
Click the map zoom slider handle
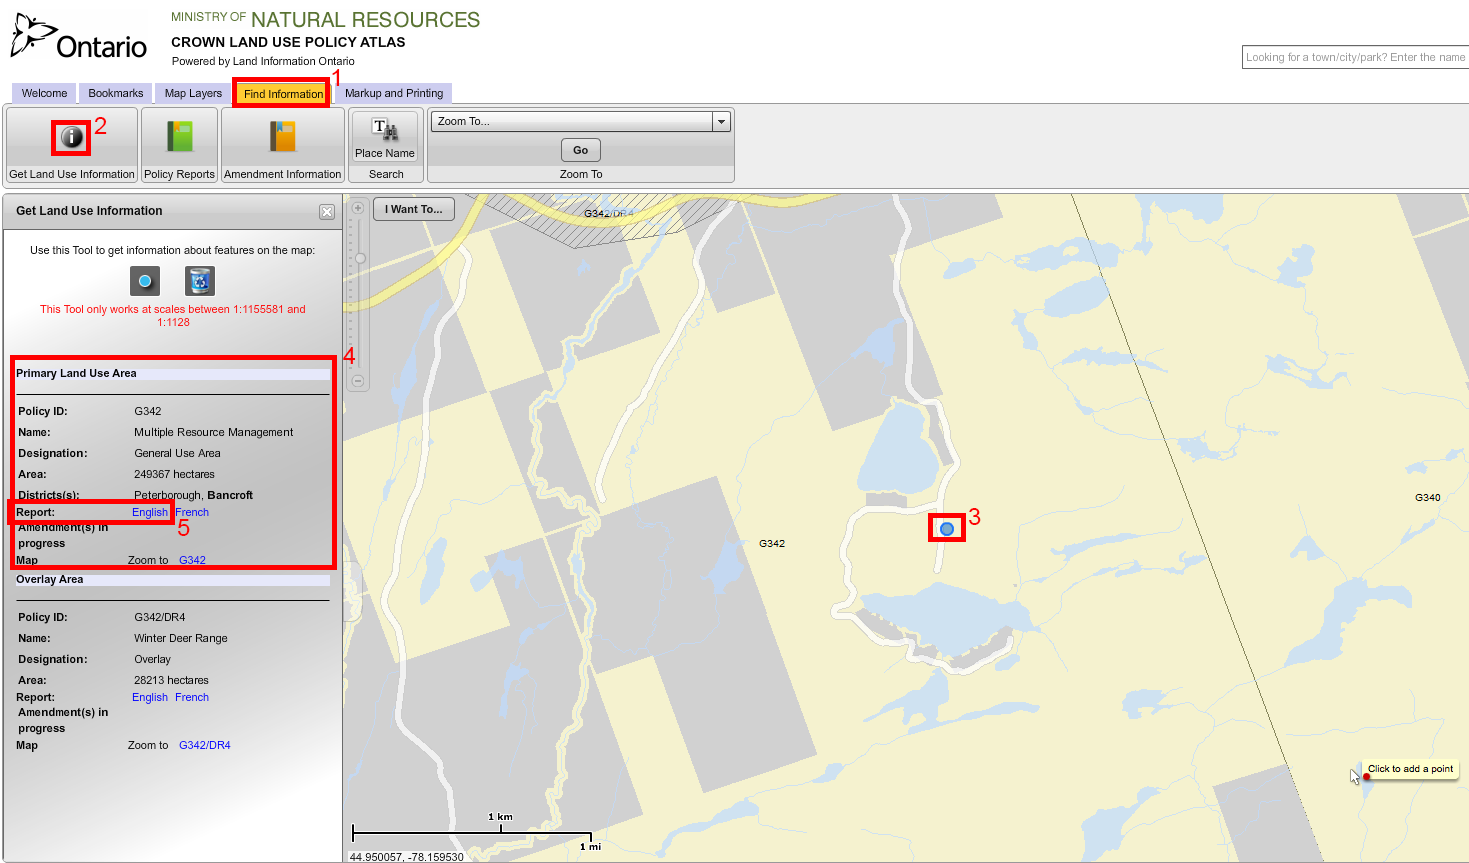[360, 258]
